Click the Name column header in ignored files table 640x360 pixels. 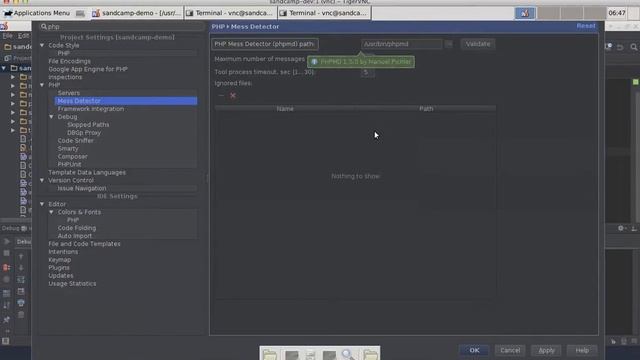[x=285, y=109]
